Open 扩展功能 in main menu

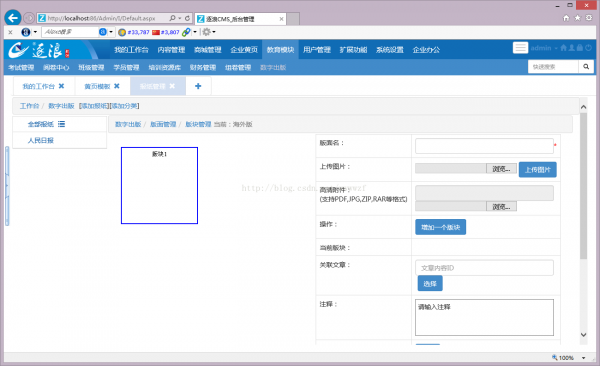353,50
